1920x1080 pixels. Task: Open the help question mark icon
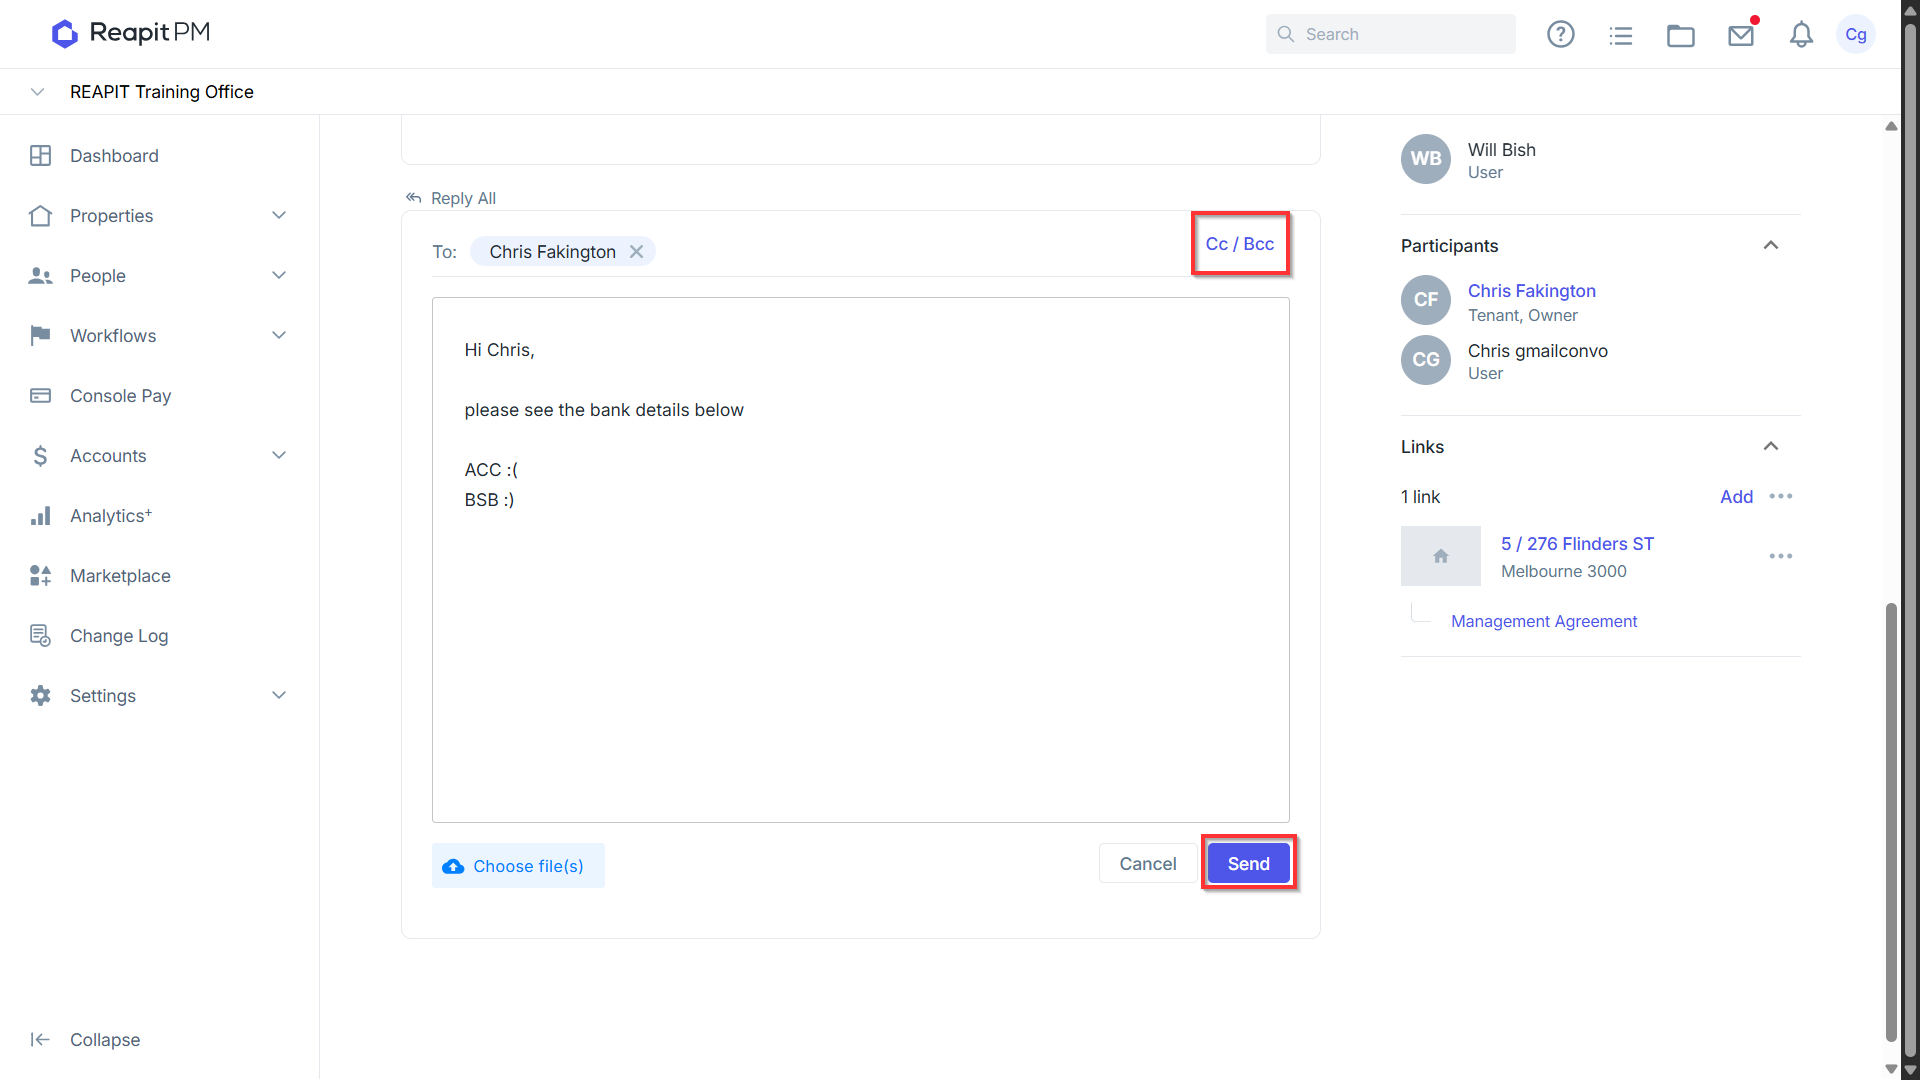click(1560, 34)
